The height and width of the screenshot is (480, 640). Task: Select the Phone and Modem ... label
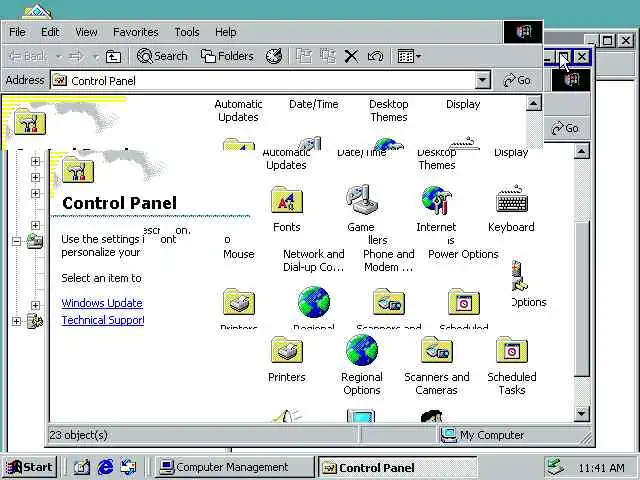point(389,260)
